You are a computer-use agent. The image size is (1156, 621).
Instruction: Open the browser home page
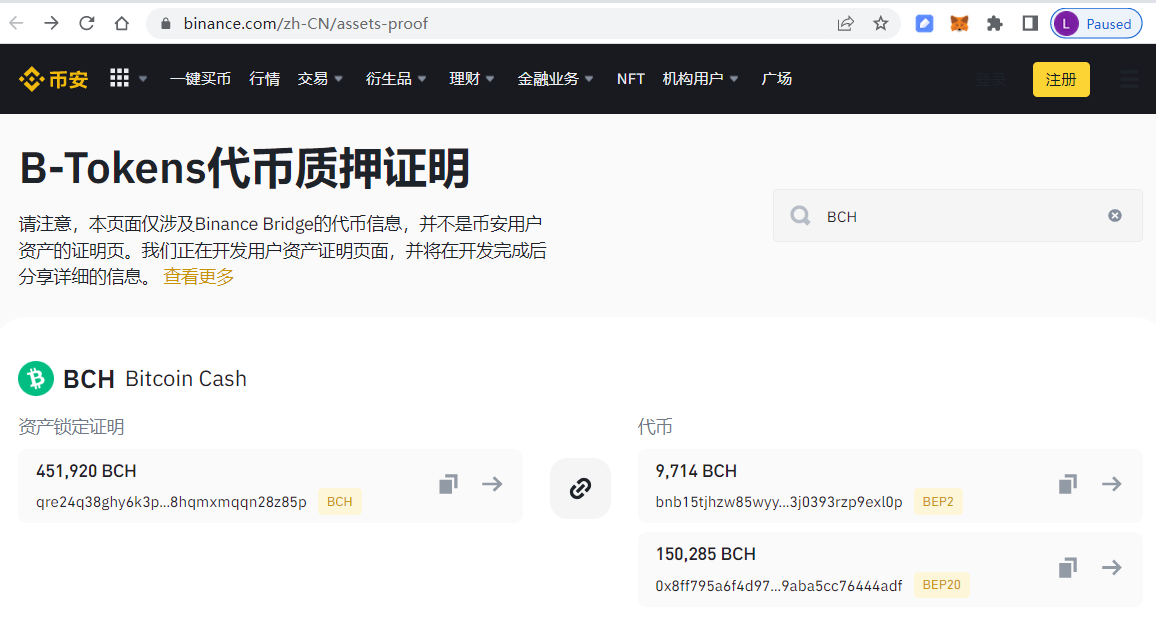tap(122, 24)
